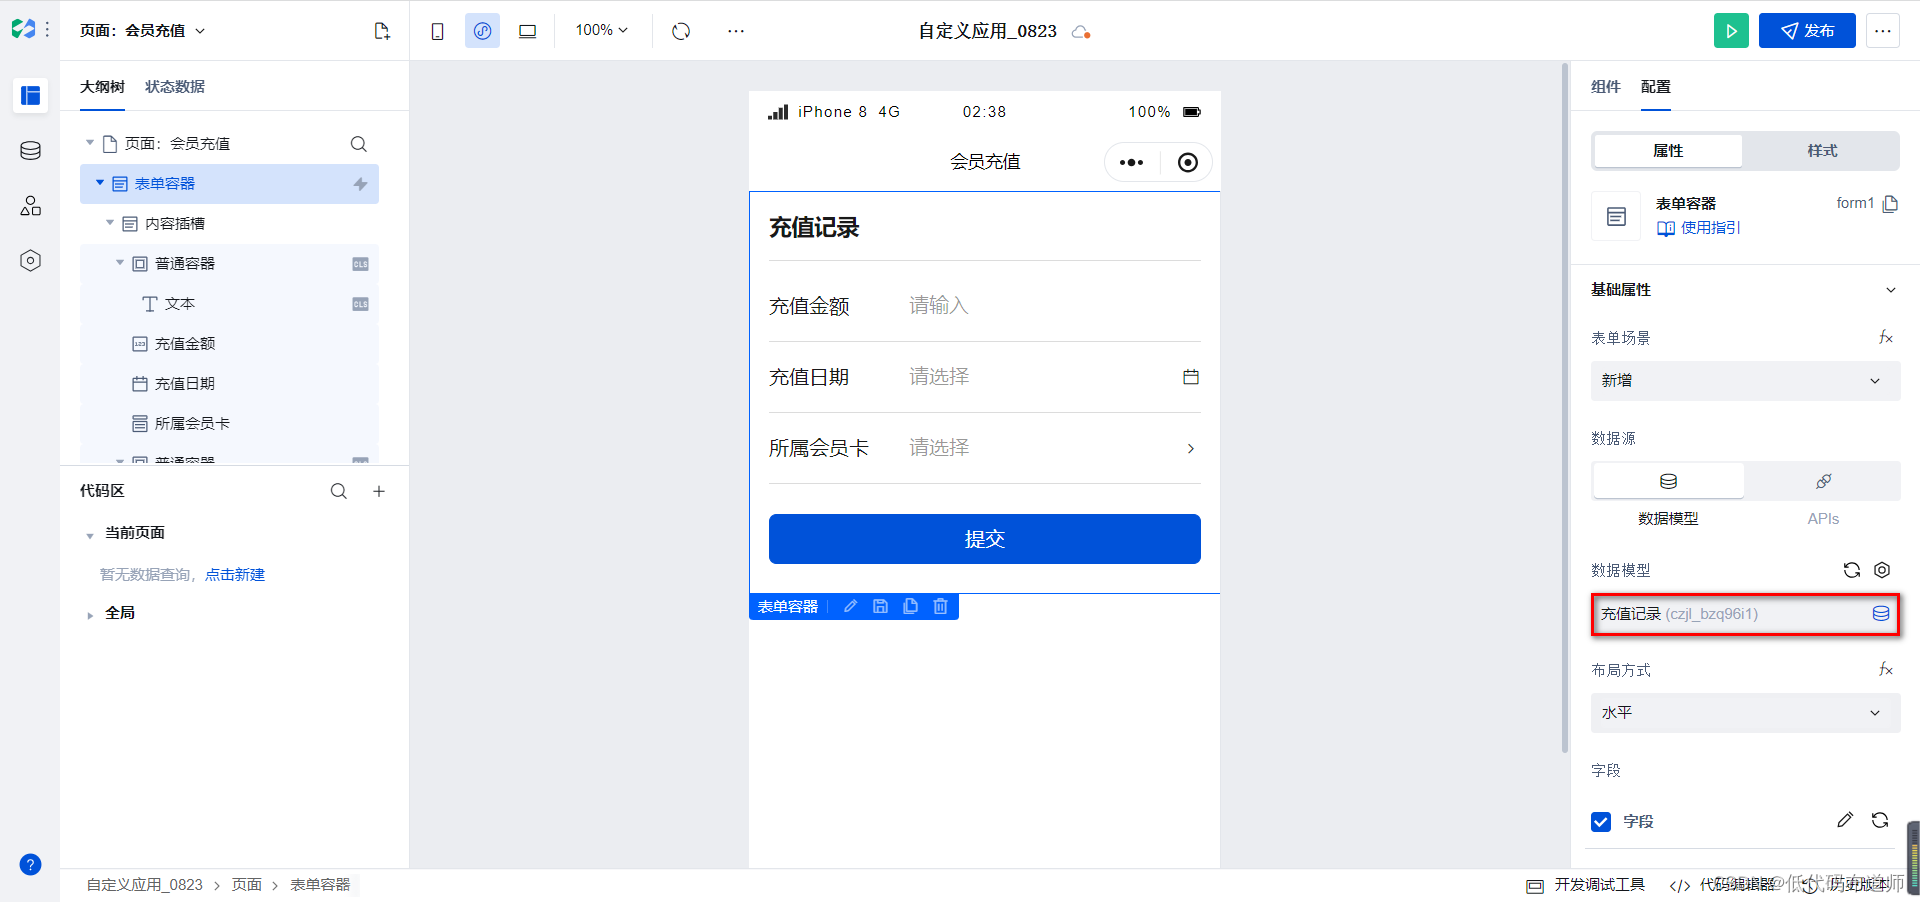
Task: Open the toolbar more options ellipsis
Action: [736, 31]
